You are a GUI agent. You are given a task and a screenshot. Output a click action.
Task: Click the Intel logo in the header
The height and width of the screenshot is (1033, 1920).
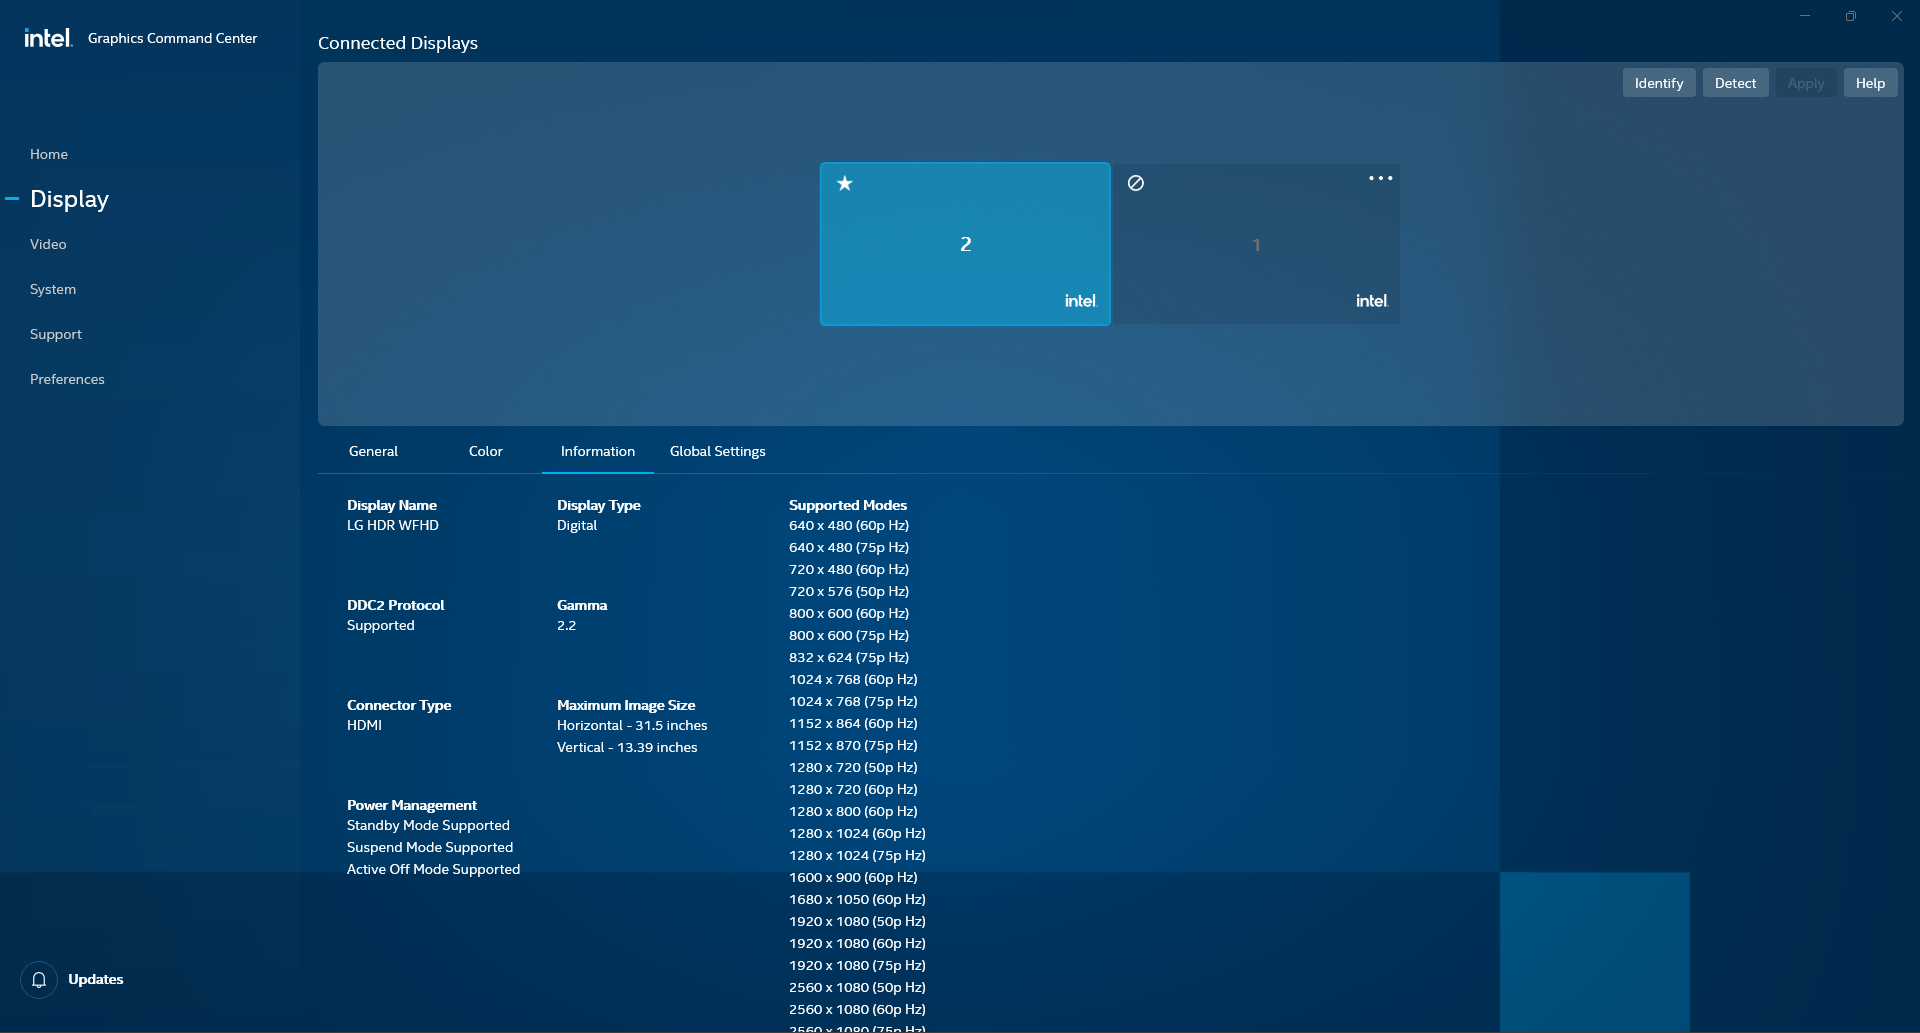[x=48, y=38]
